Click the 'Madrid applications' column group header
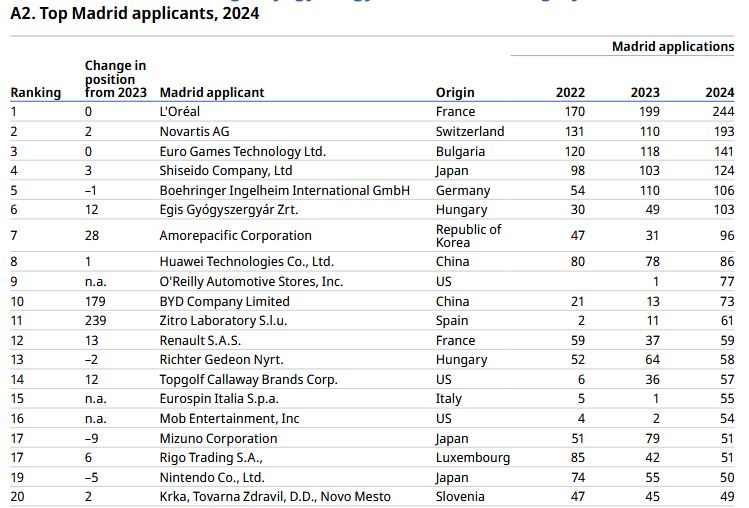749x508 pixels. pyautogui.click(x=673, y=47)
